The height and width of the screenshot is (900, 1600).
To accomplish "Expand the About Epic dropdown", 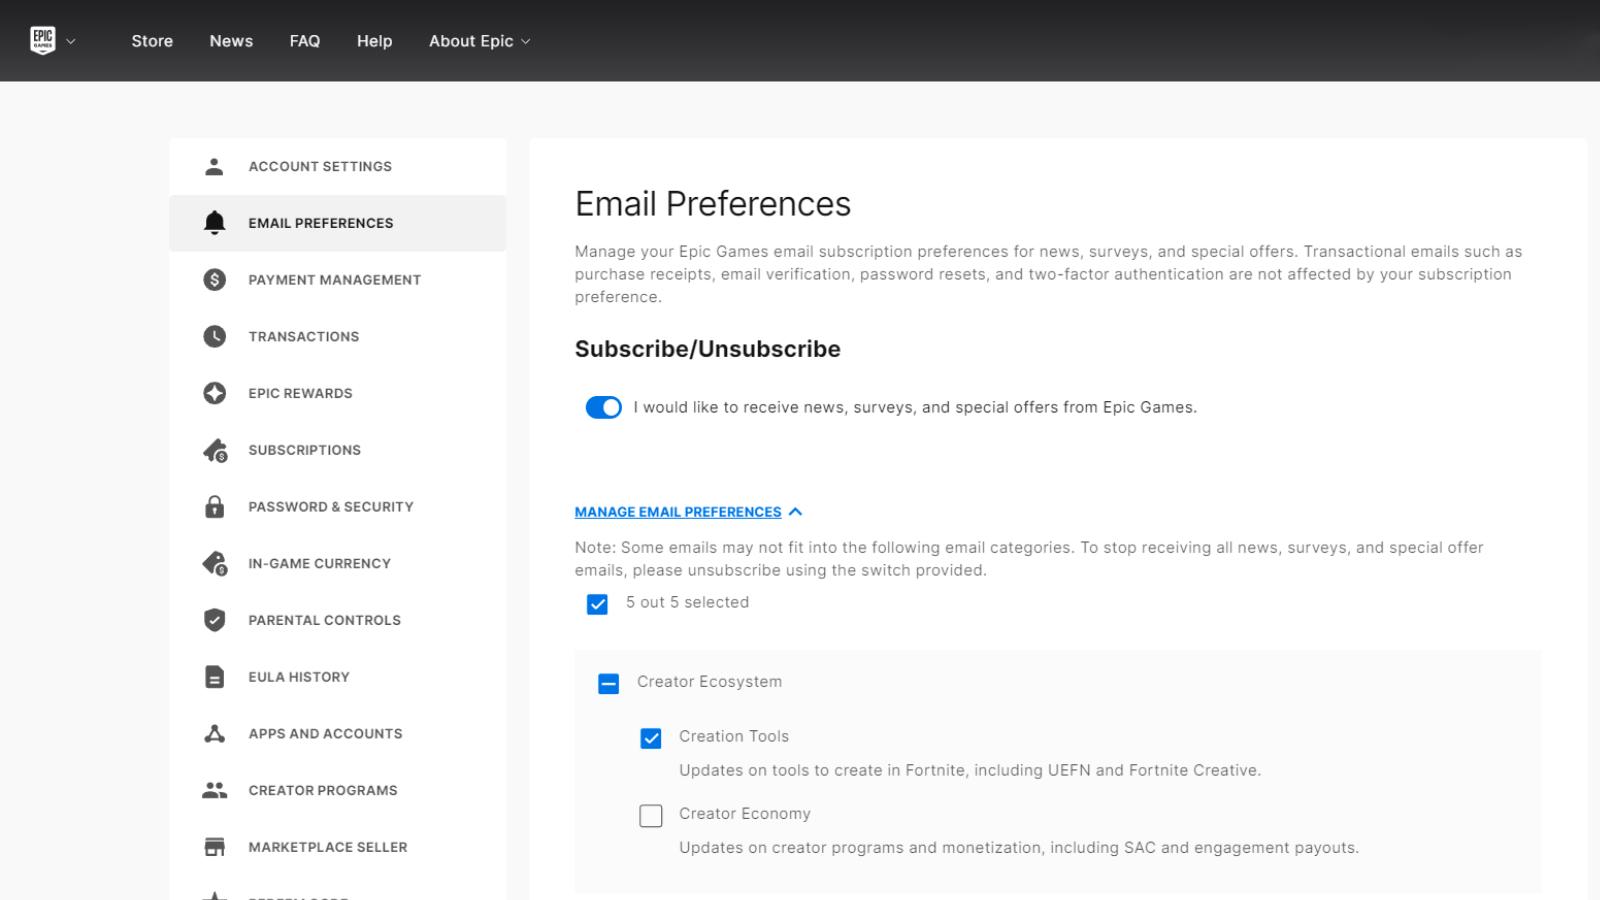I will pyautogui.click(x=480, y=41).
